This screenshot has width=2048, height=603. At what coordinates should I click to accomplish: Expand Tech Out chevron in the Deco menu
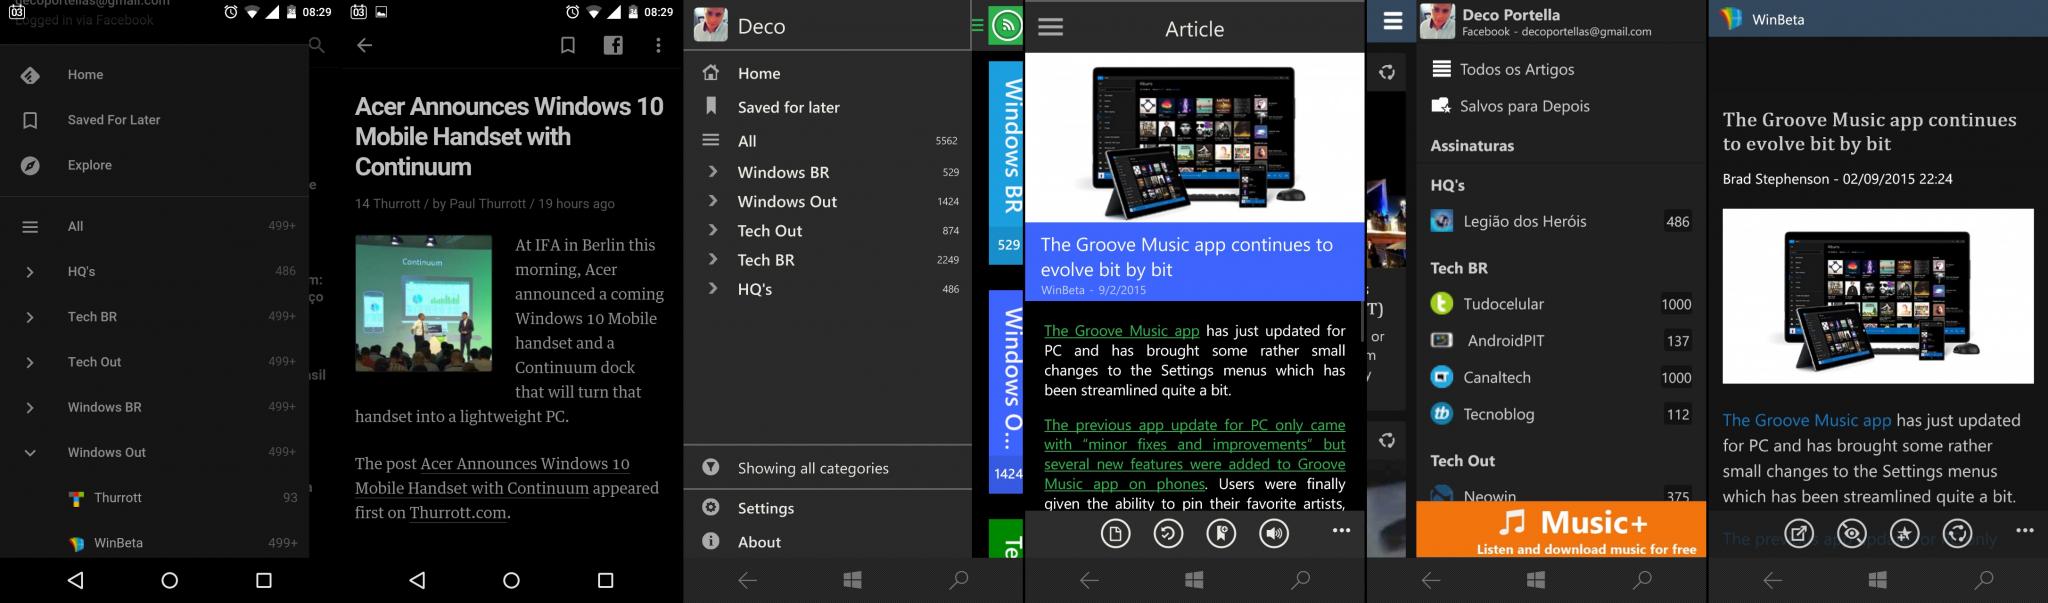pyautogui.click(x=712, y=230)
